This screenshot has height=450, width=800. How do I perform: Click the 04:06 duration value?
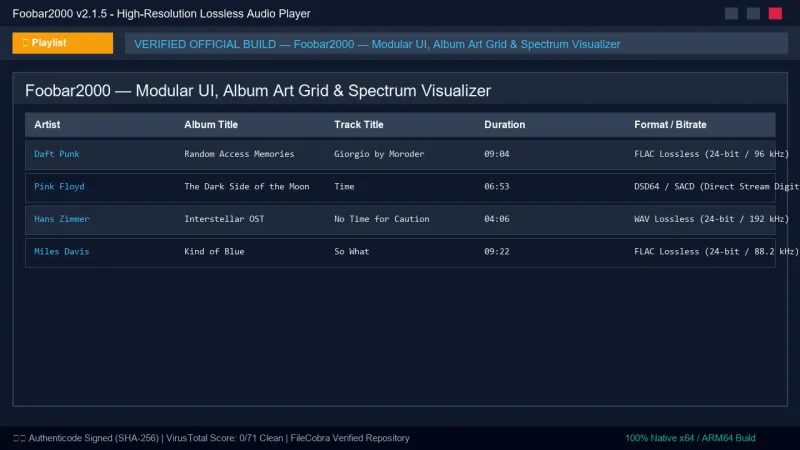click(496, 219)
